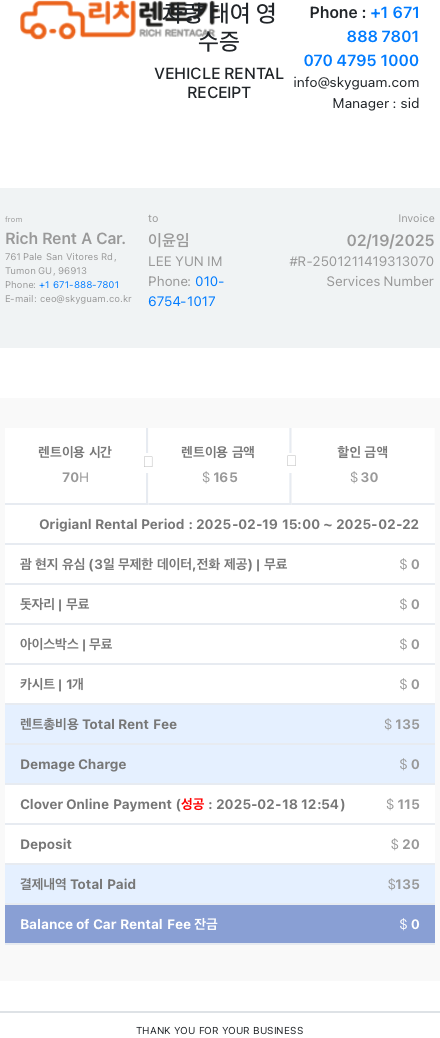
Task: Select the 카시트 1개 row
Action: [220, 684]
